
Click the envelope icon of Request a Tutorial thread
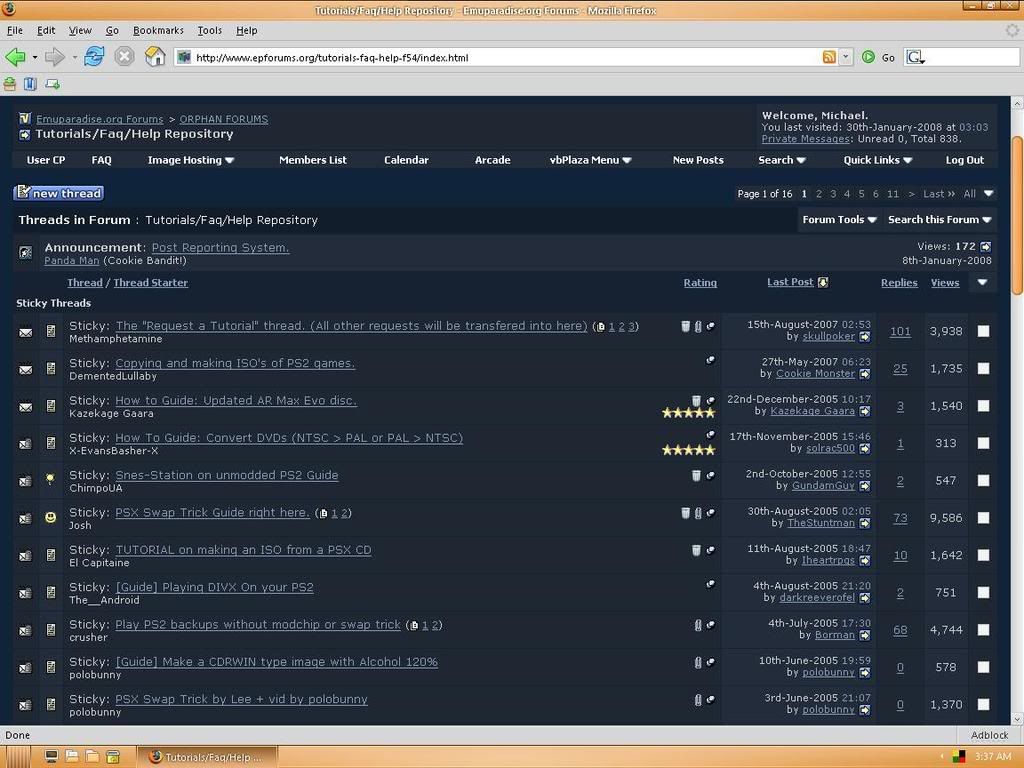pos(25,332)
